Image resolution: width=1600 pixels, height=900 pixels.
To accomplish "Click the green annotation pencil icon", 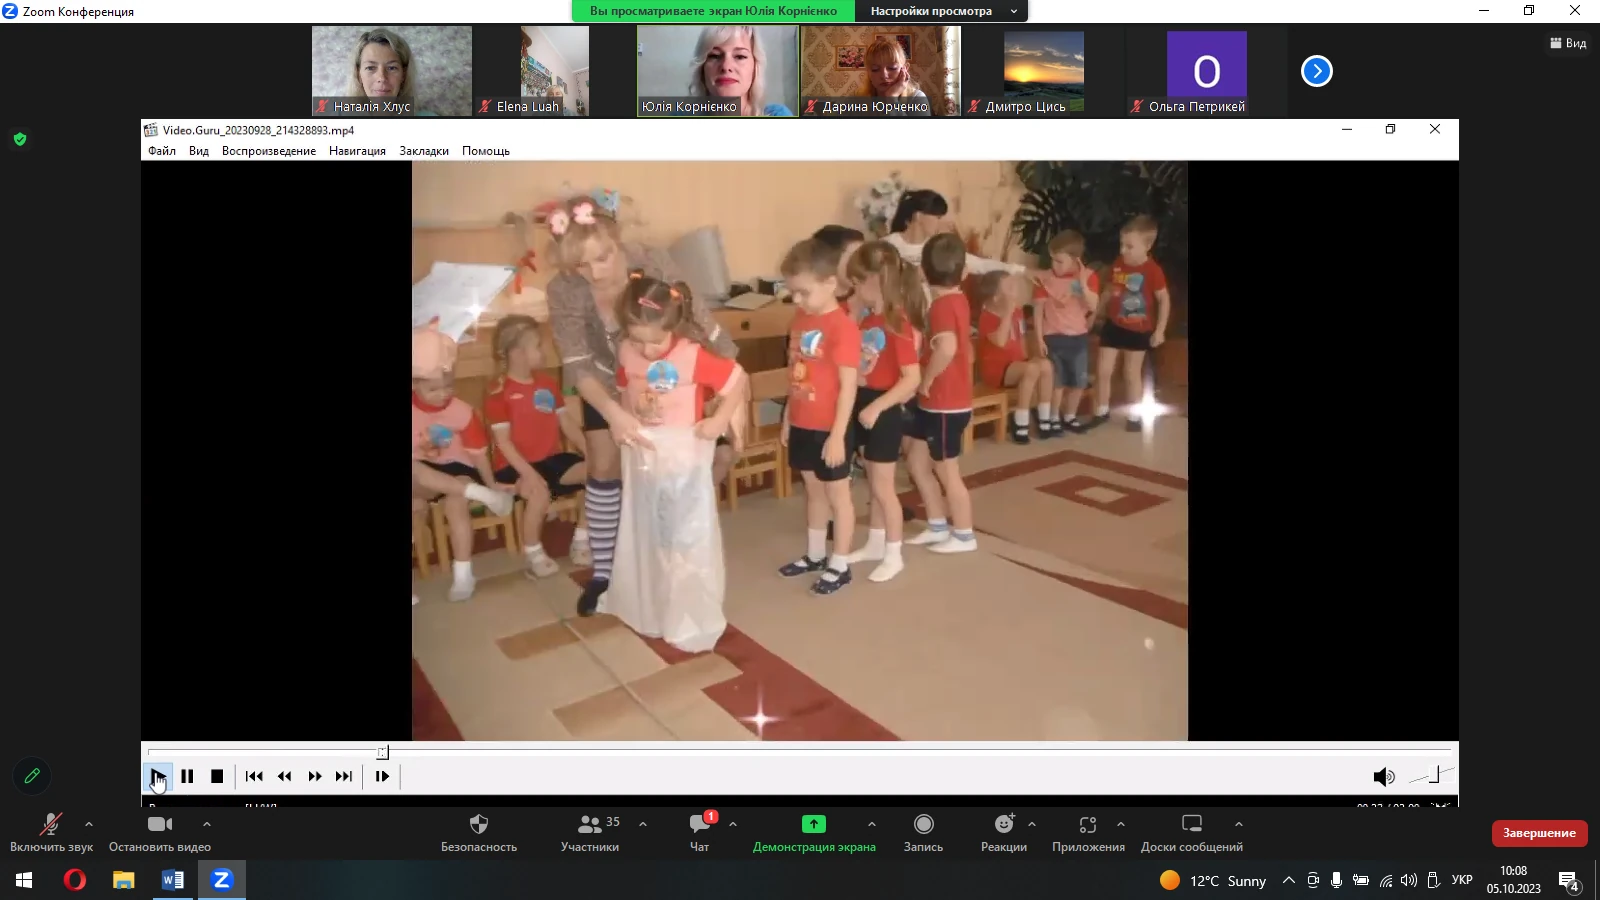I will click(x=32, y=776).
